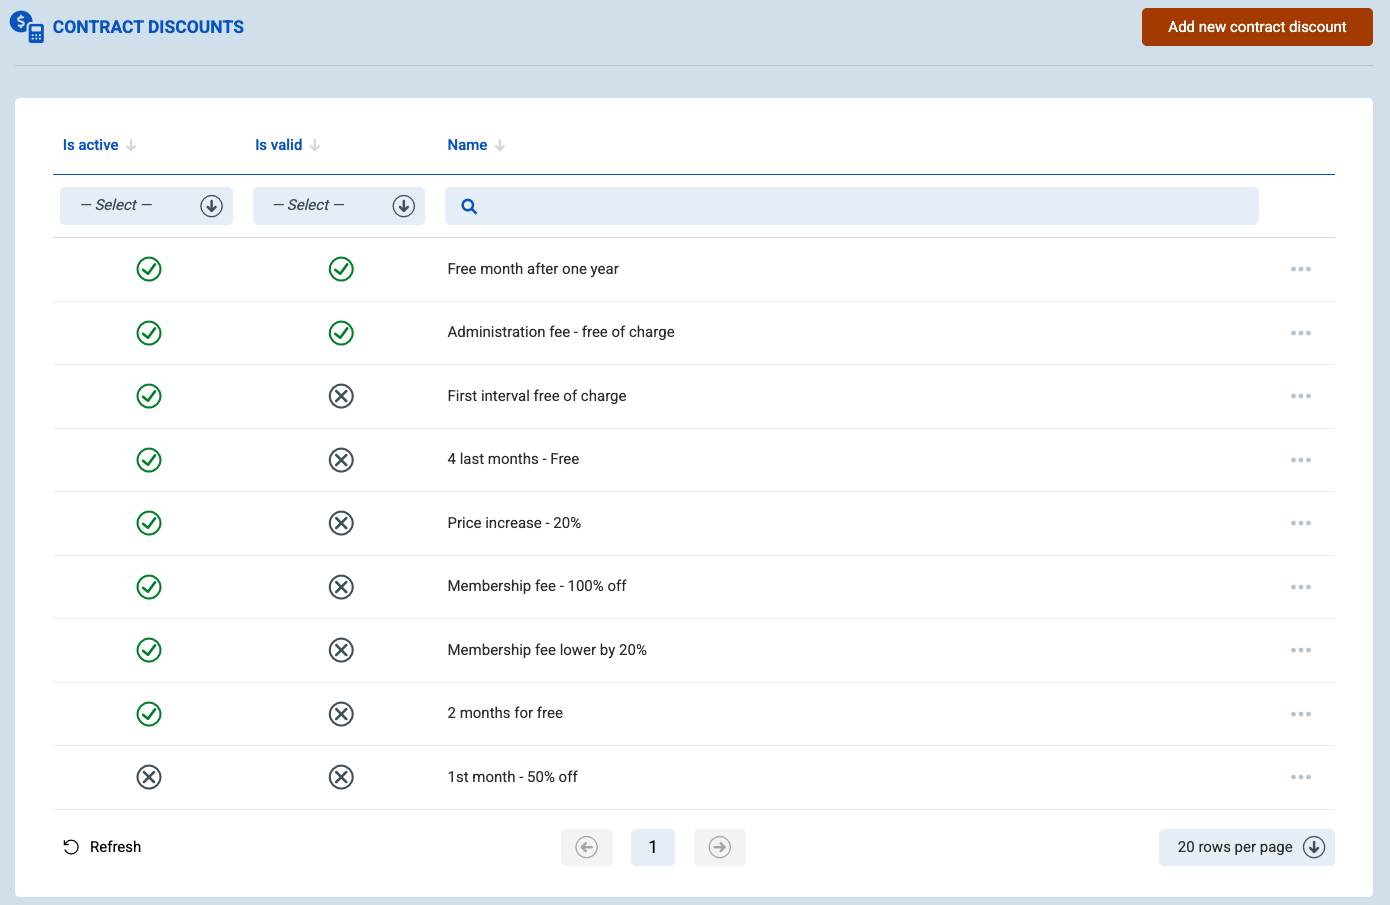This screenshot has width=1390, height=905.
Task: Go to previous page arrow
Action: point(587,847)
